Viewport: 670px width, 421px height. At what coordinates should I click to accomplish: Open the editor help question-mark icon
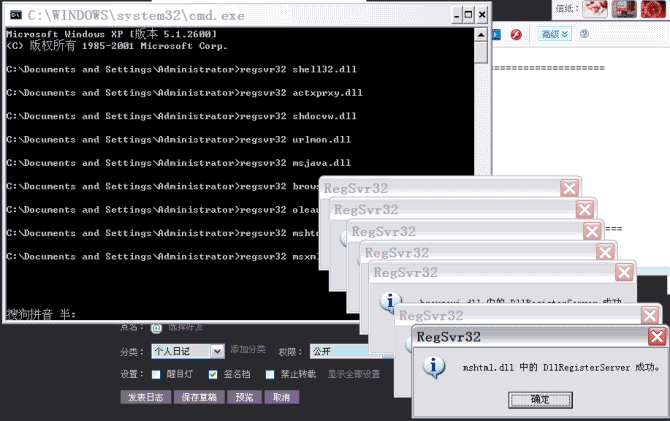click(x=584, y=34)
